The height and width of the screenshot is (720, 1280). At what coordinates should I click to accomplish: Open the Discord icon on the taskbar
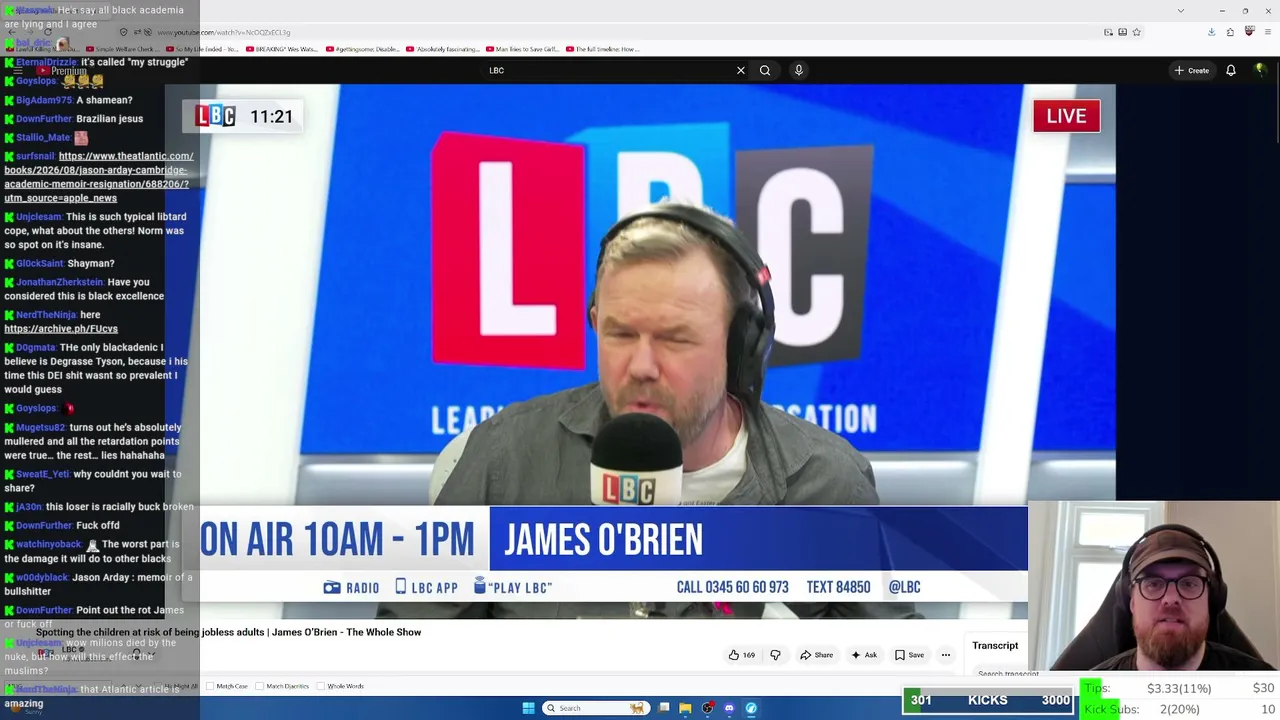(729, 708)
